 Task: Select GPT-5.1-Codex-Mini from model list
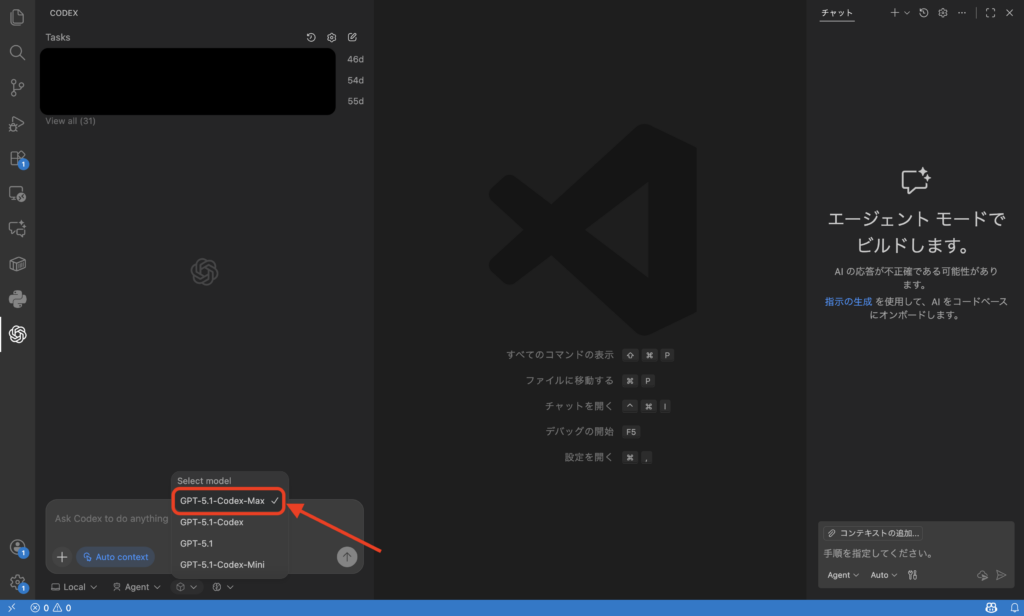click(222, 565)
